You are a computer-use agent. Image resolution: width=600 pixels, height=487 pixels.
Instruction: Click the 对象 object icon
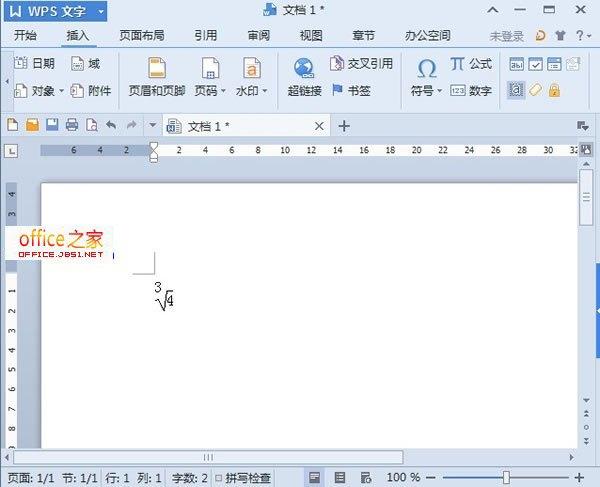pos(20,91)
